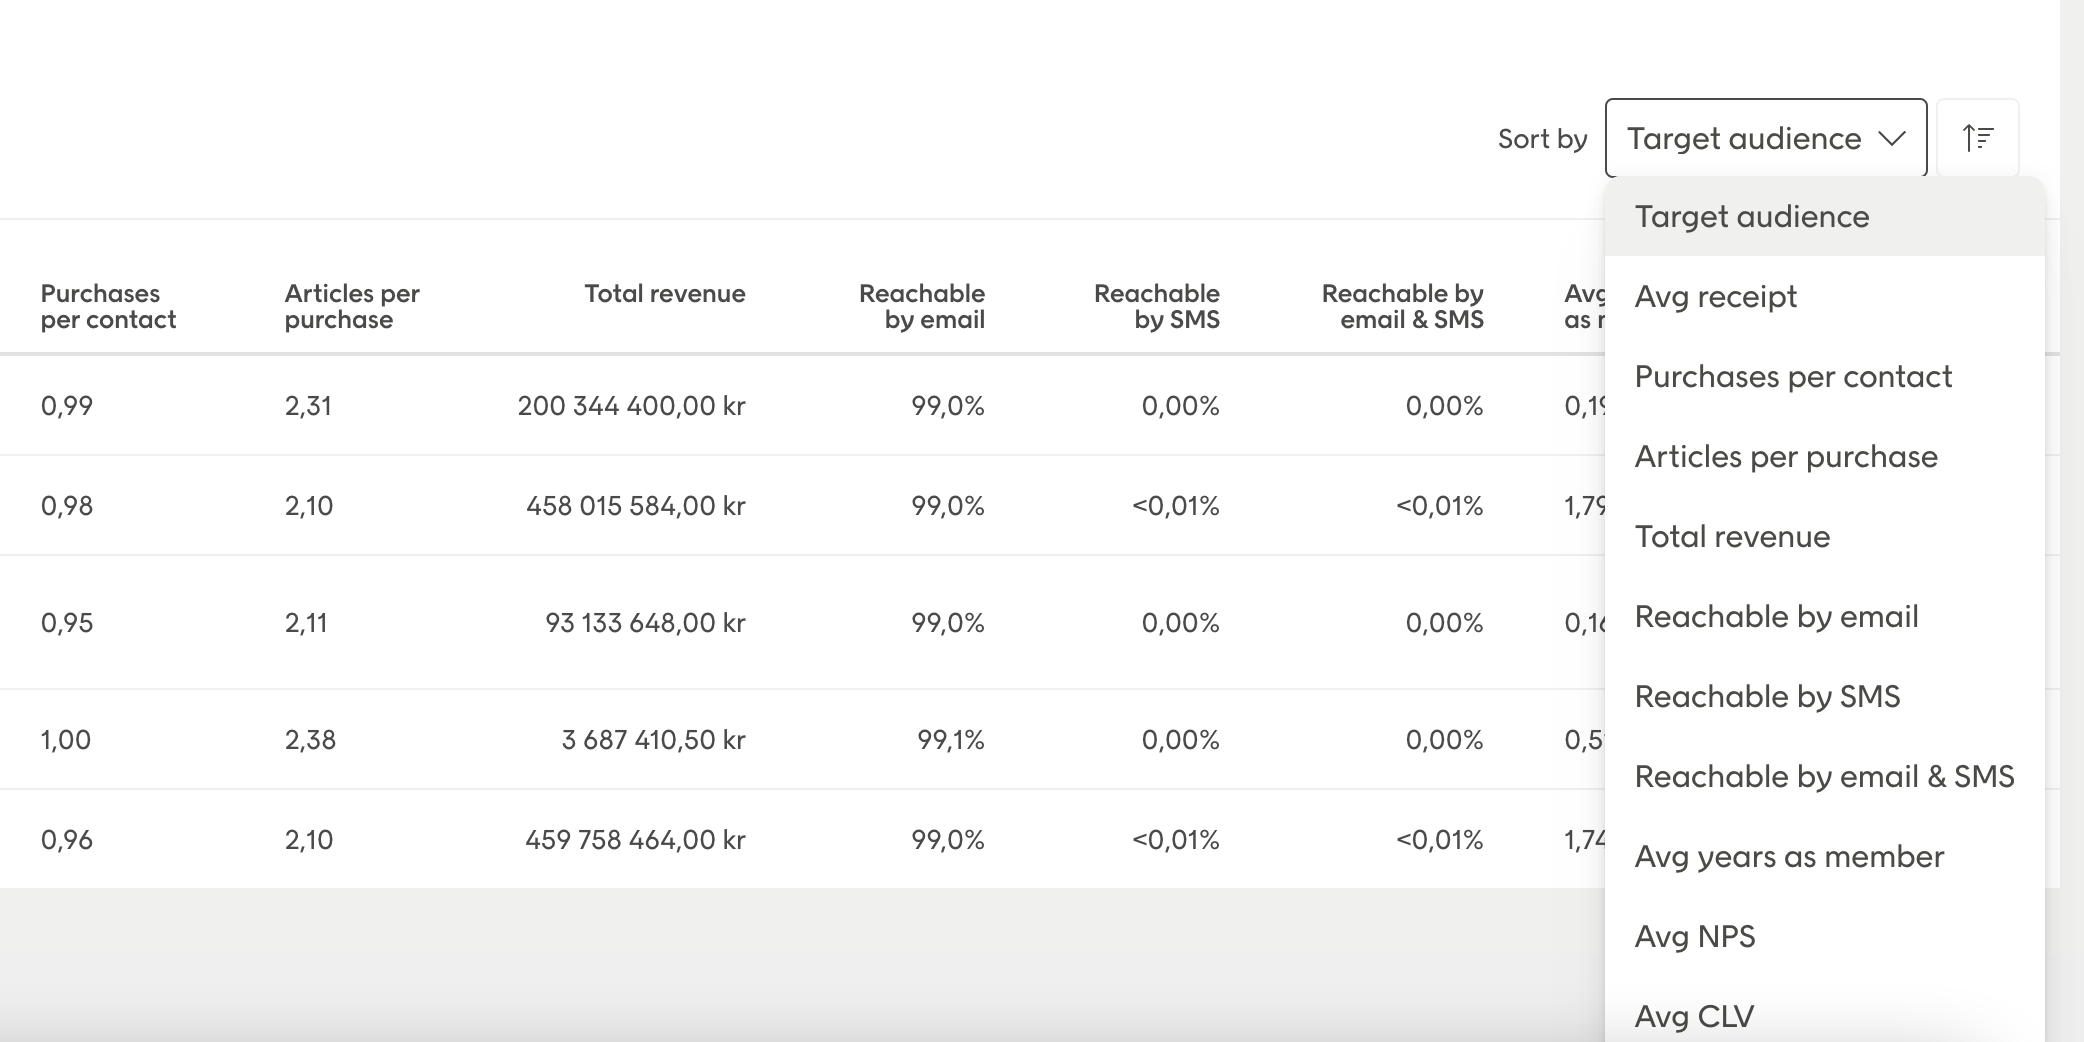Click Articles per purchase column header
2084x1042 pixels.
[351, 306]
